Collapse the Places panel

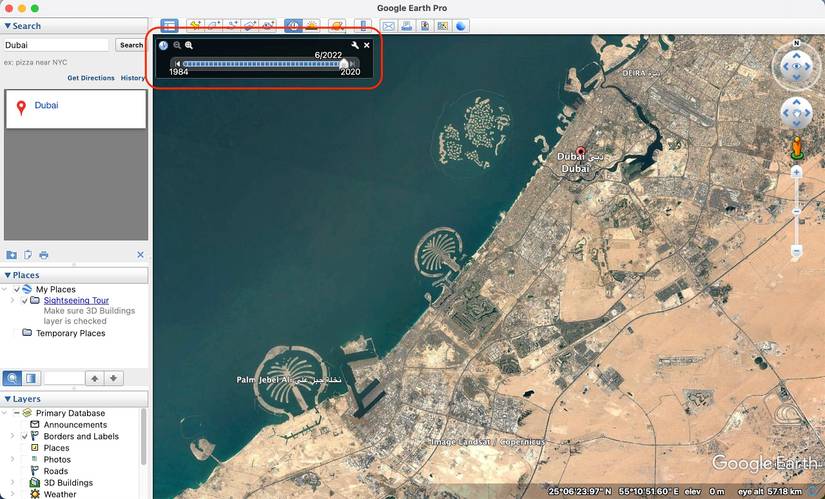coord(9,275)
